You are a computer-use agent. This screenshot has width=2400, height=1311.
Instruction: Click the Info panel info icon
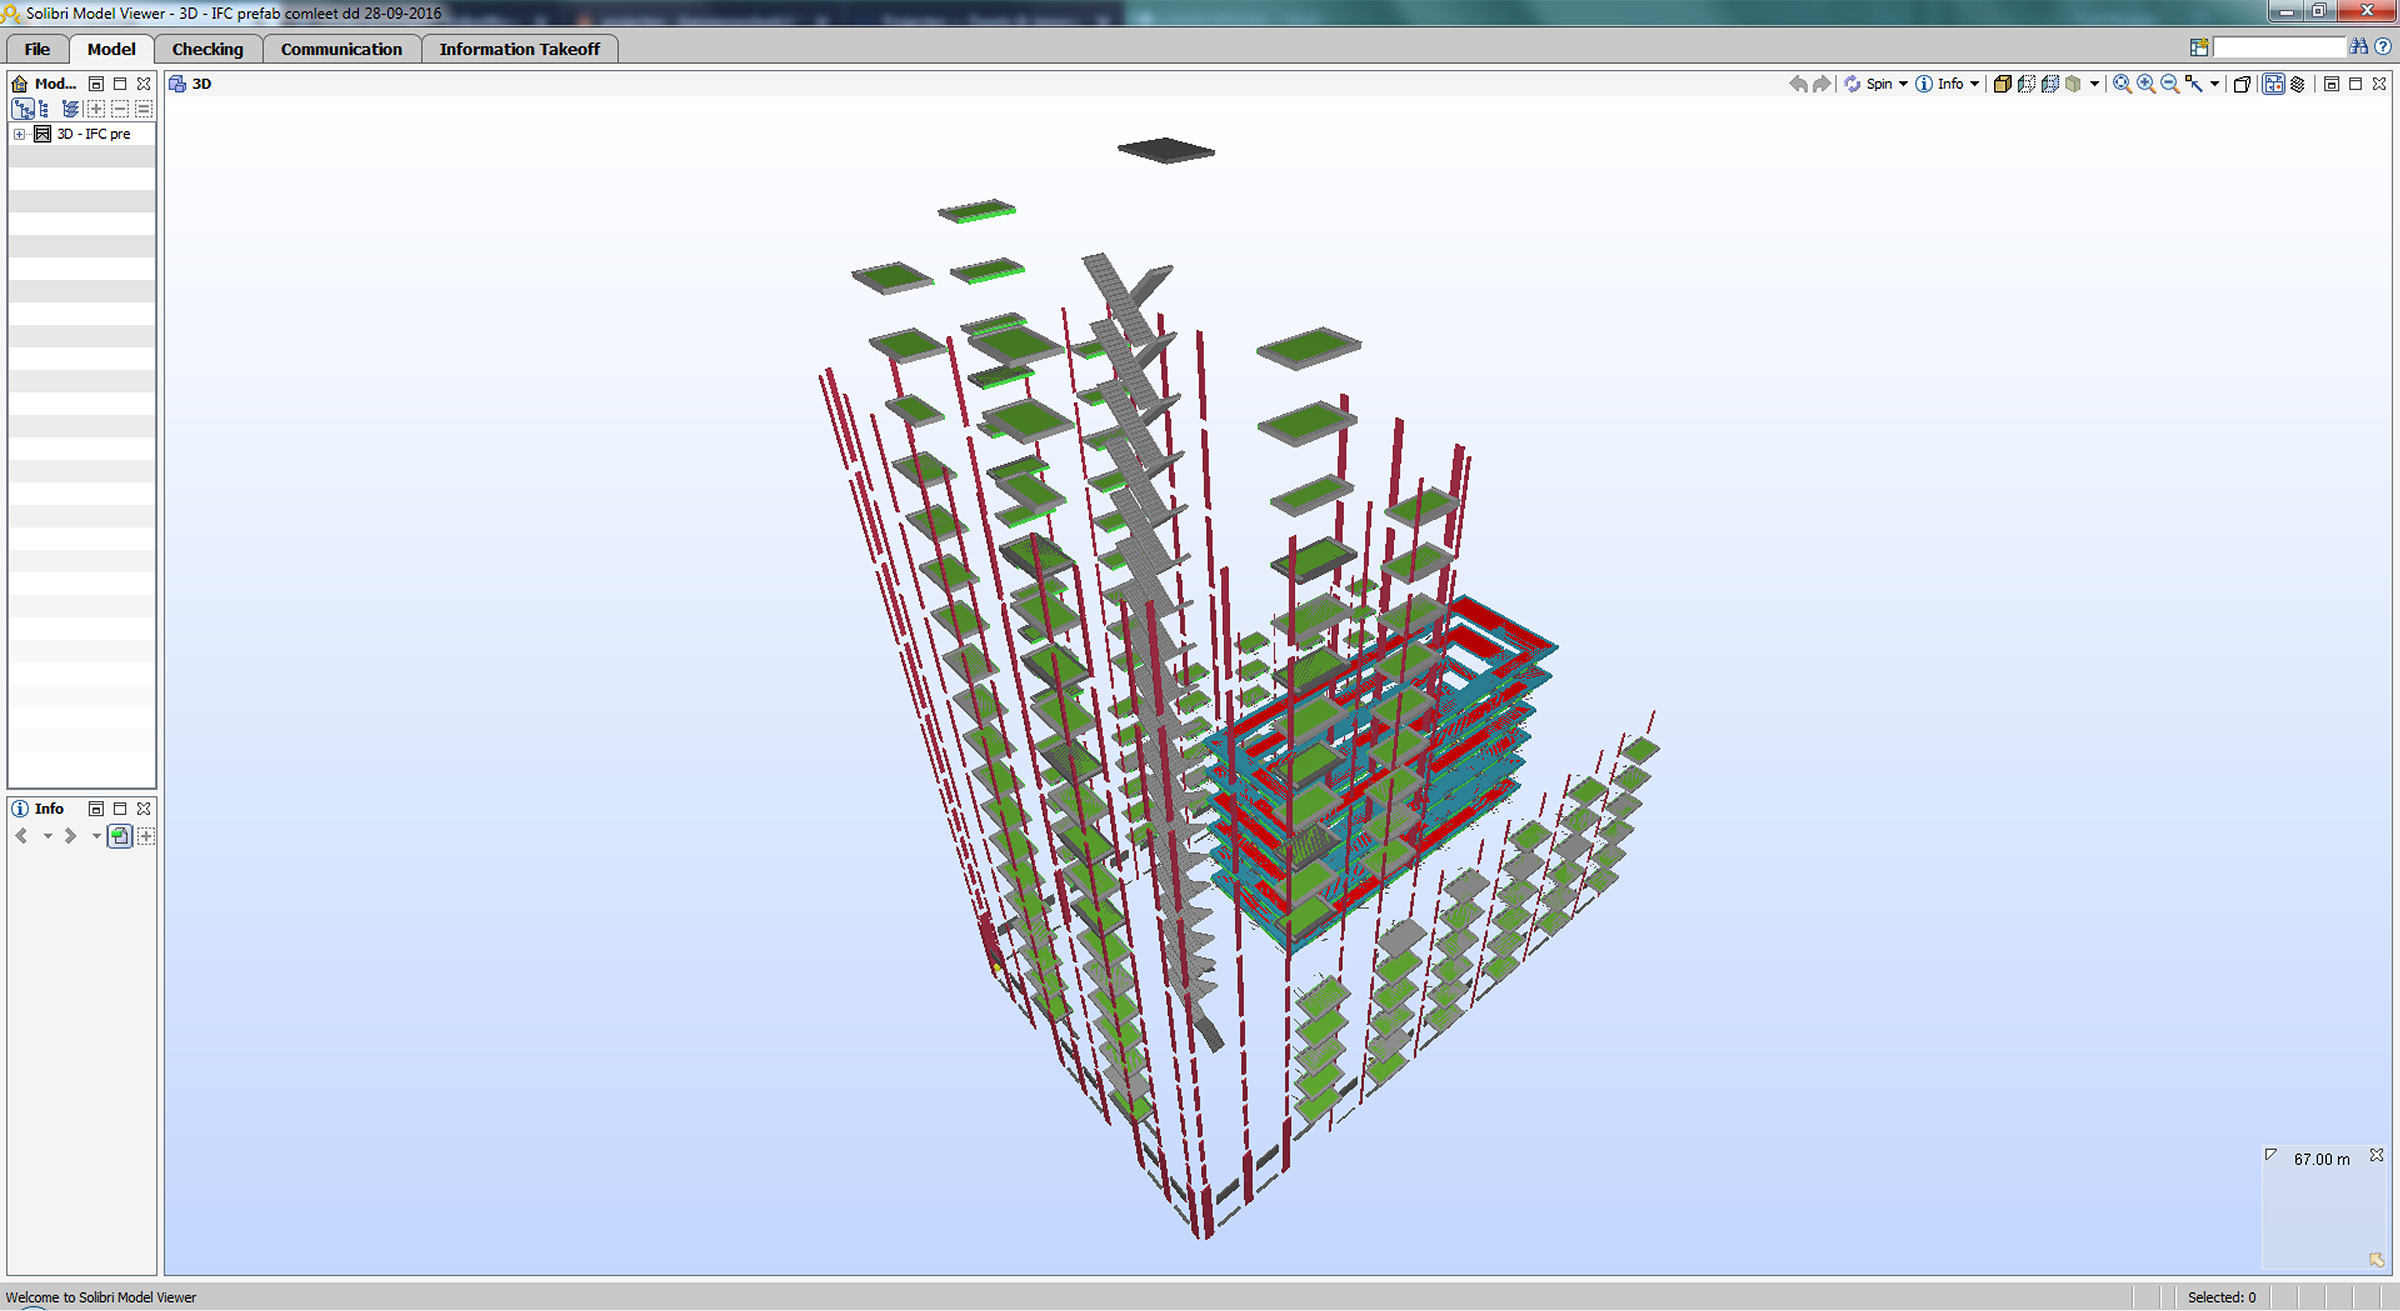tap(19, 809)
